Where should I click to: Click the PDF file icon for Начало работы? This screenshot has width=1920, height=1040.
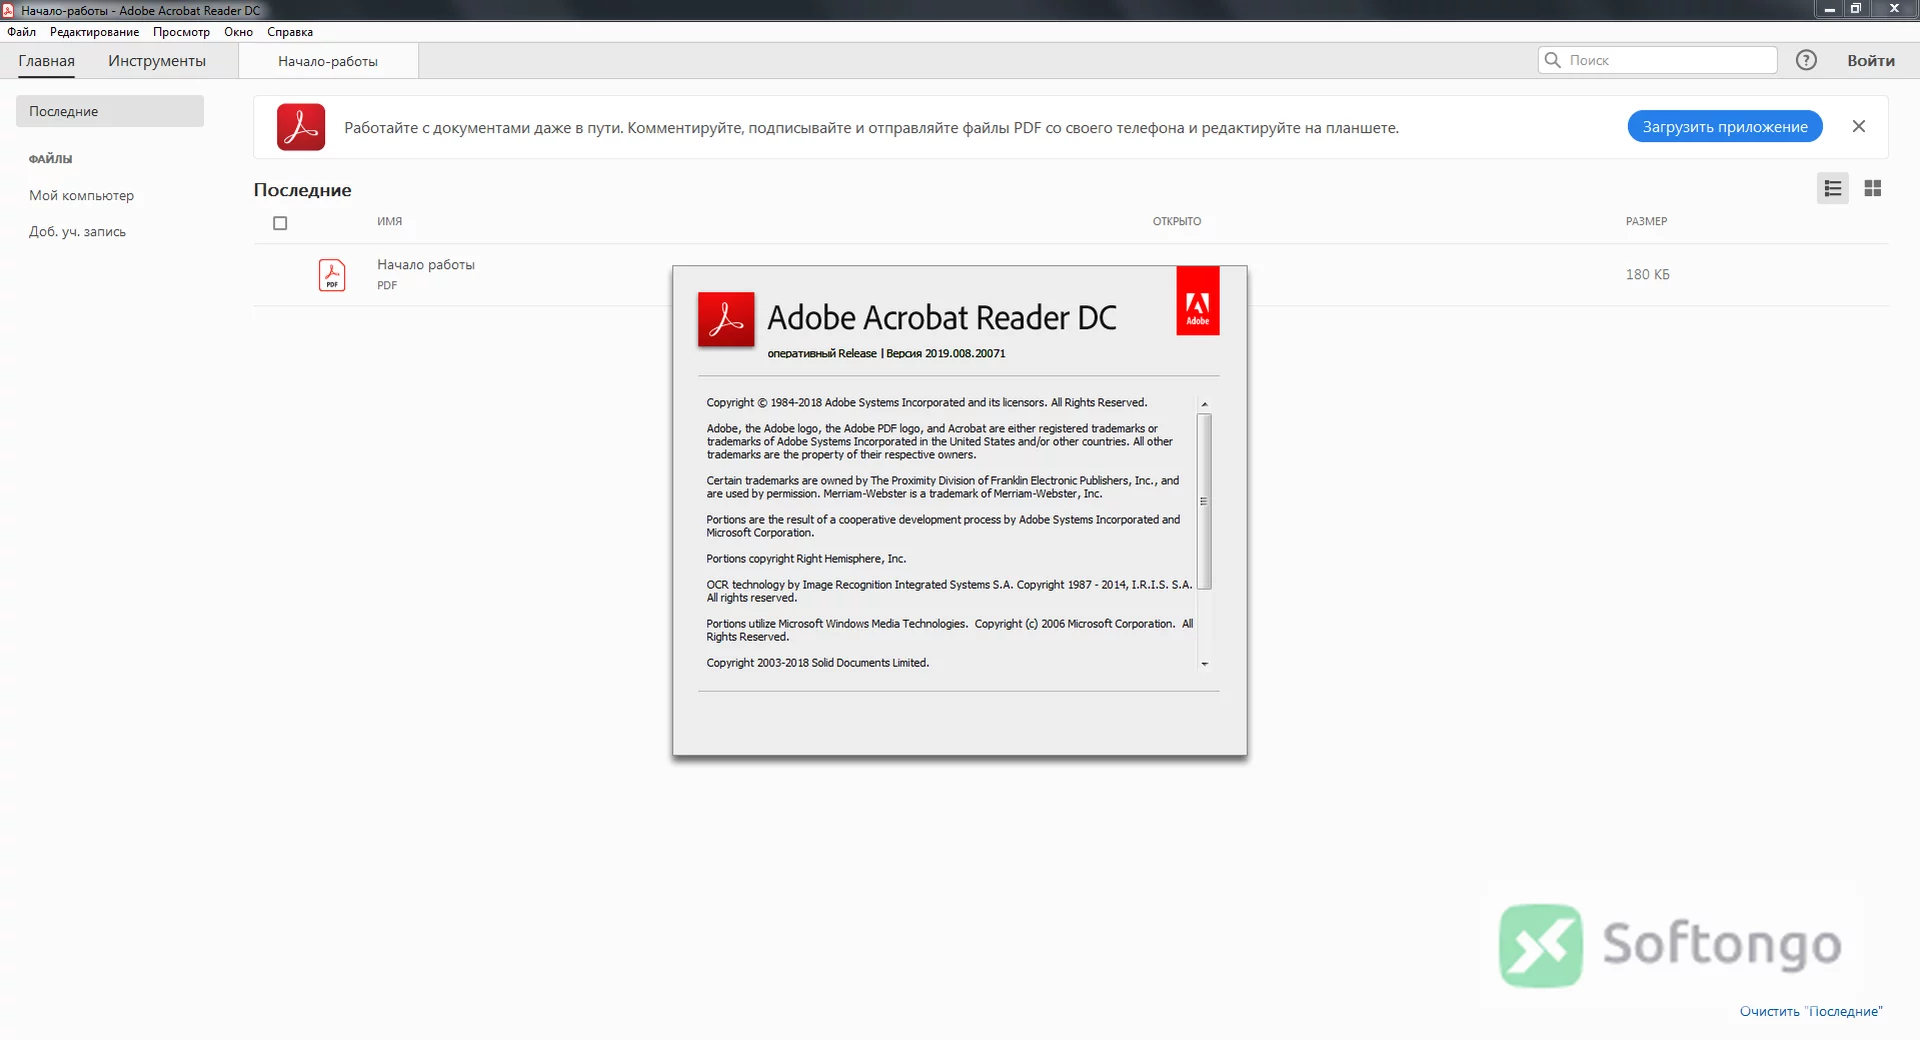pos(332,274)
